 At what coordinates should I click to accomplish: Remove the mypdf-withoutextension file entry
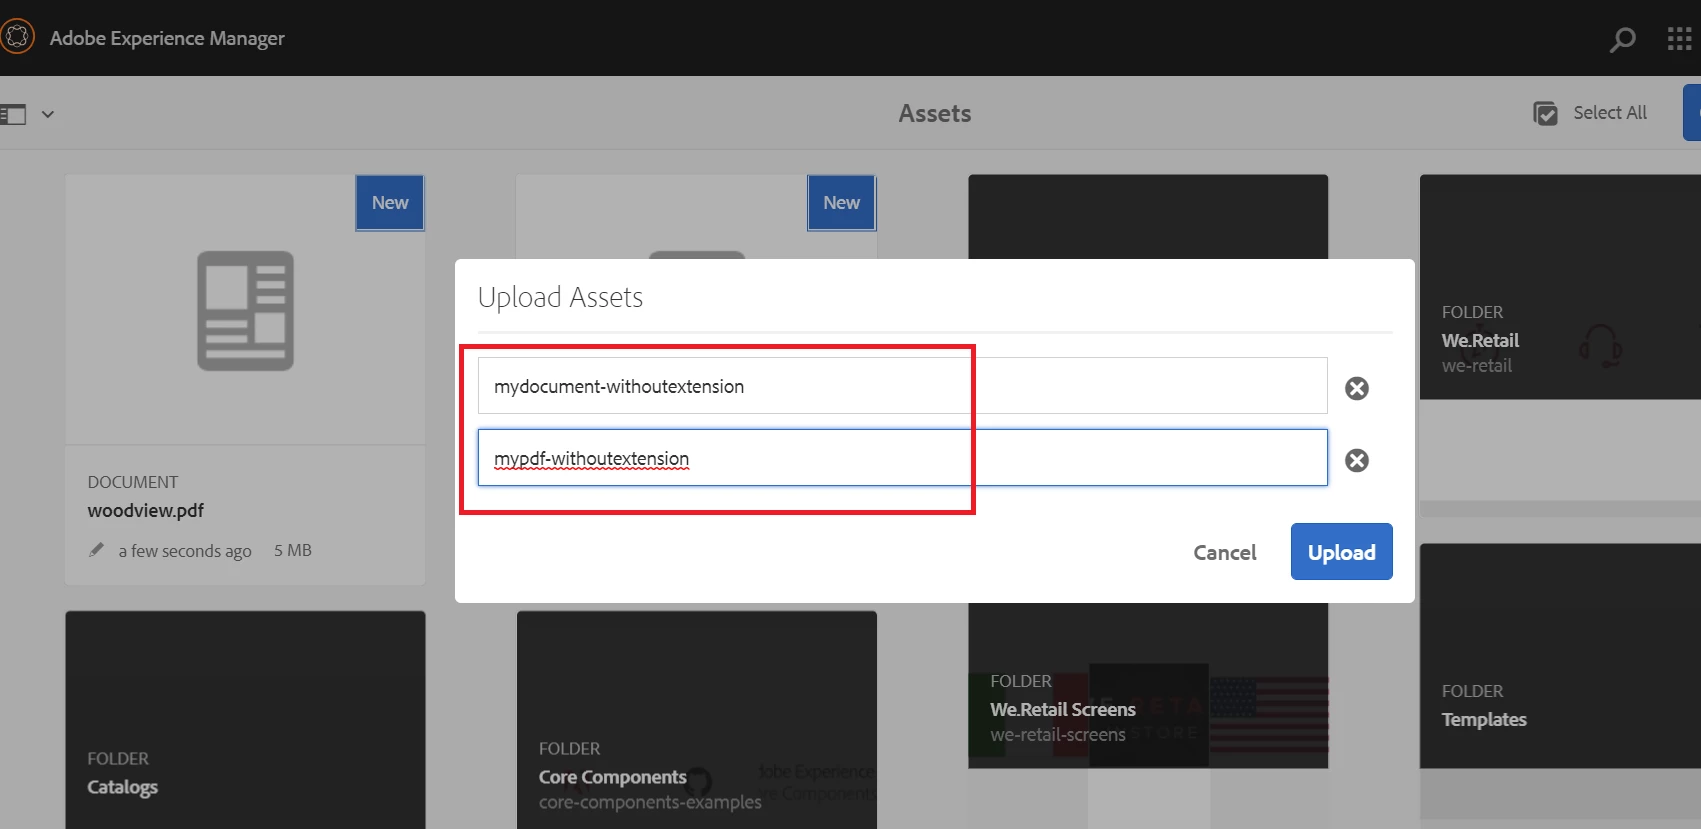(x=1357, y=460)
